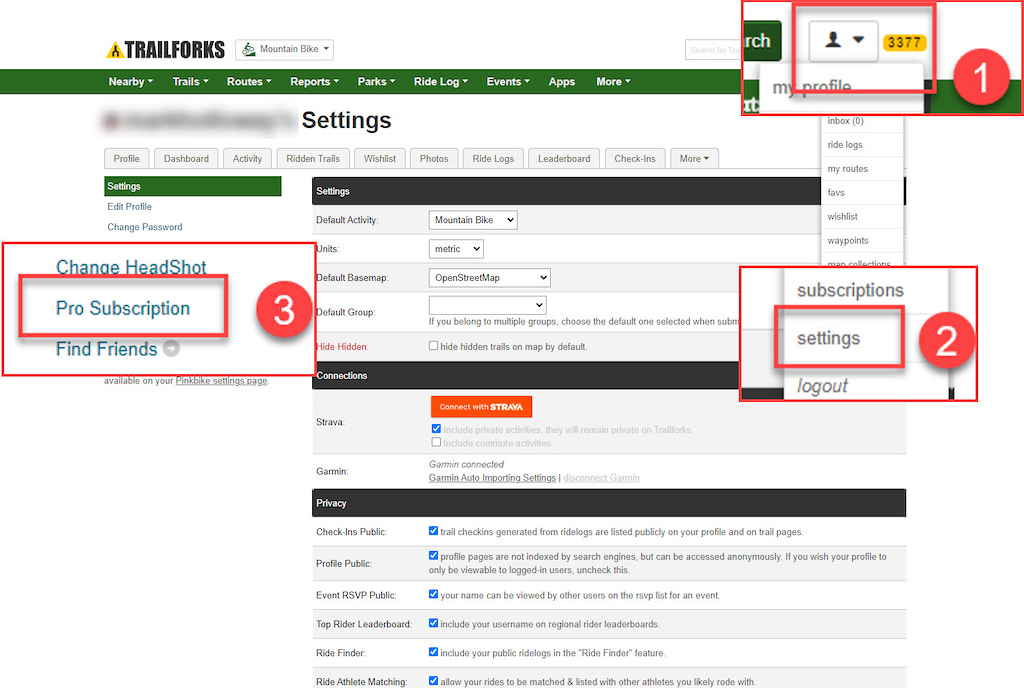The width and height of the screenshot is (1024, 688).
Task: Expand the Routes navigation menu
Action: [x=249, y=82]
